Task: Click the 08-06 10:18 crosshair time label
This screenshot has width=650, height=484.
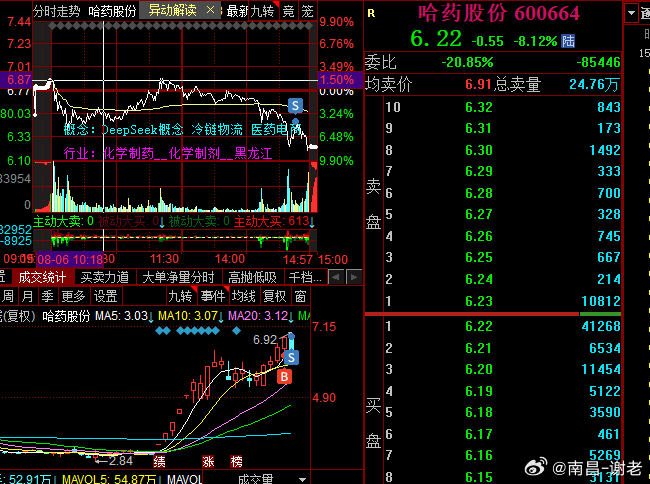Action: [x=70, y=260]
